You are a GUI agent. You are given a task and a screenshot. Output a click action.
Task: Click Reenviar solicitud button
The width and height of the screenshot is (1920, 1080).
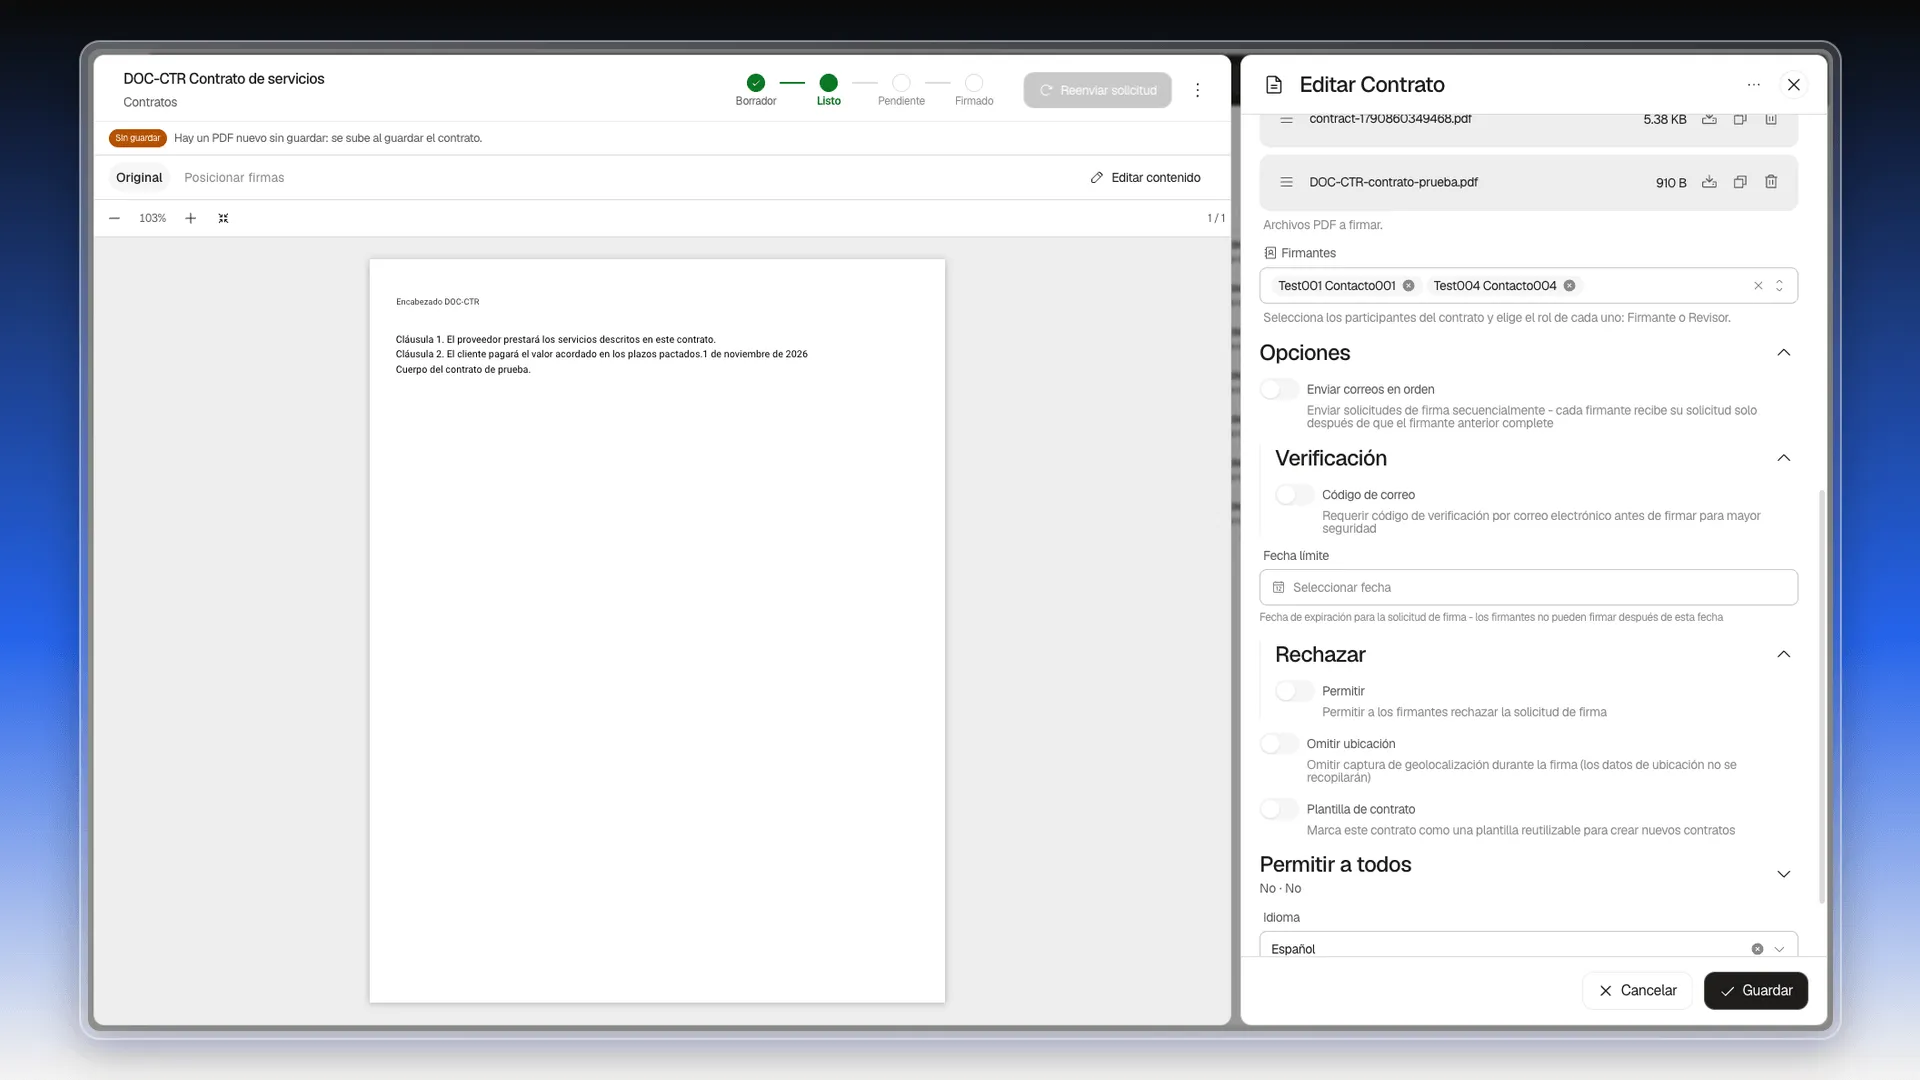(x=1097, y=90)
